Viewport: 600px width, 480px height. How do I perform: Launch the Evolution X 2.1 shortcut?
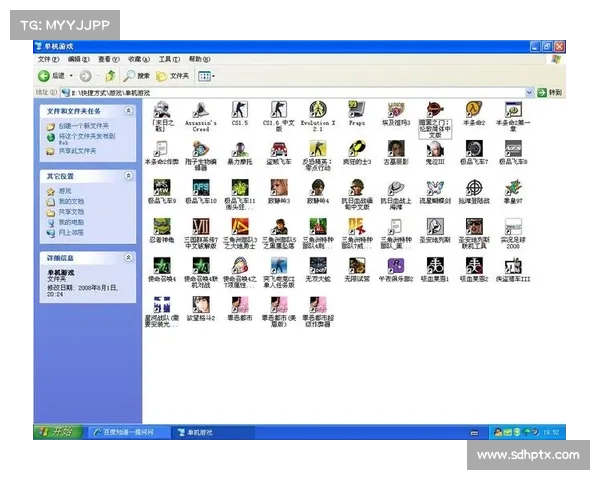coord(318,116)
